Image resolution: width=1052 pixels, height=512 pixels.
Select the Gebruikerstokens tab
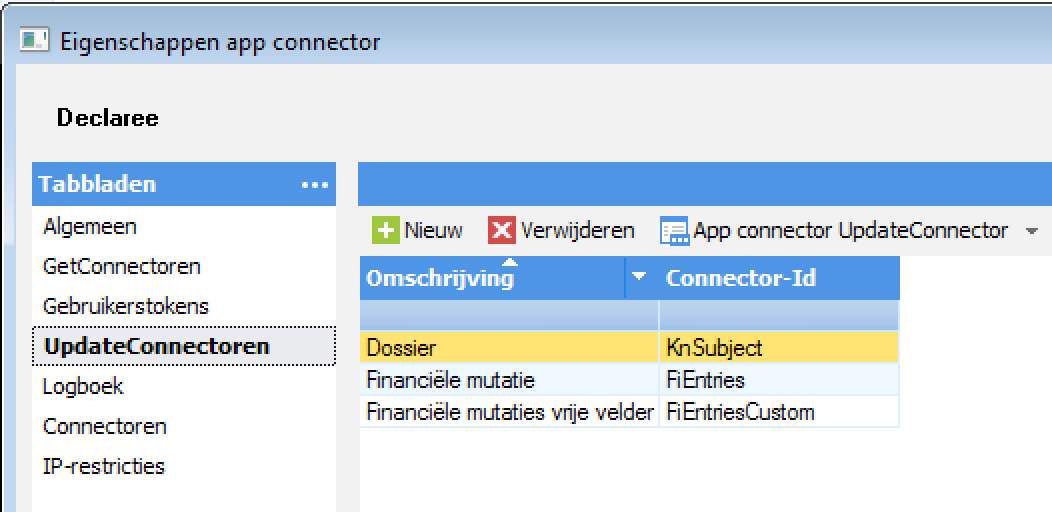[x=126, y=307]
